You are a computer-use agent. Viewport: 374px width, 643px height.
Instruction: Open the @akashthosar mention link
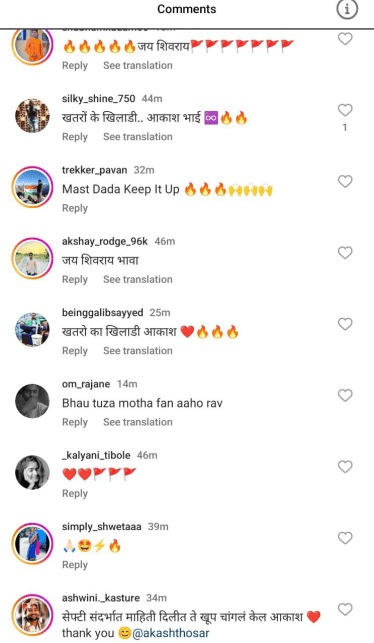tap(171, 633)
